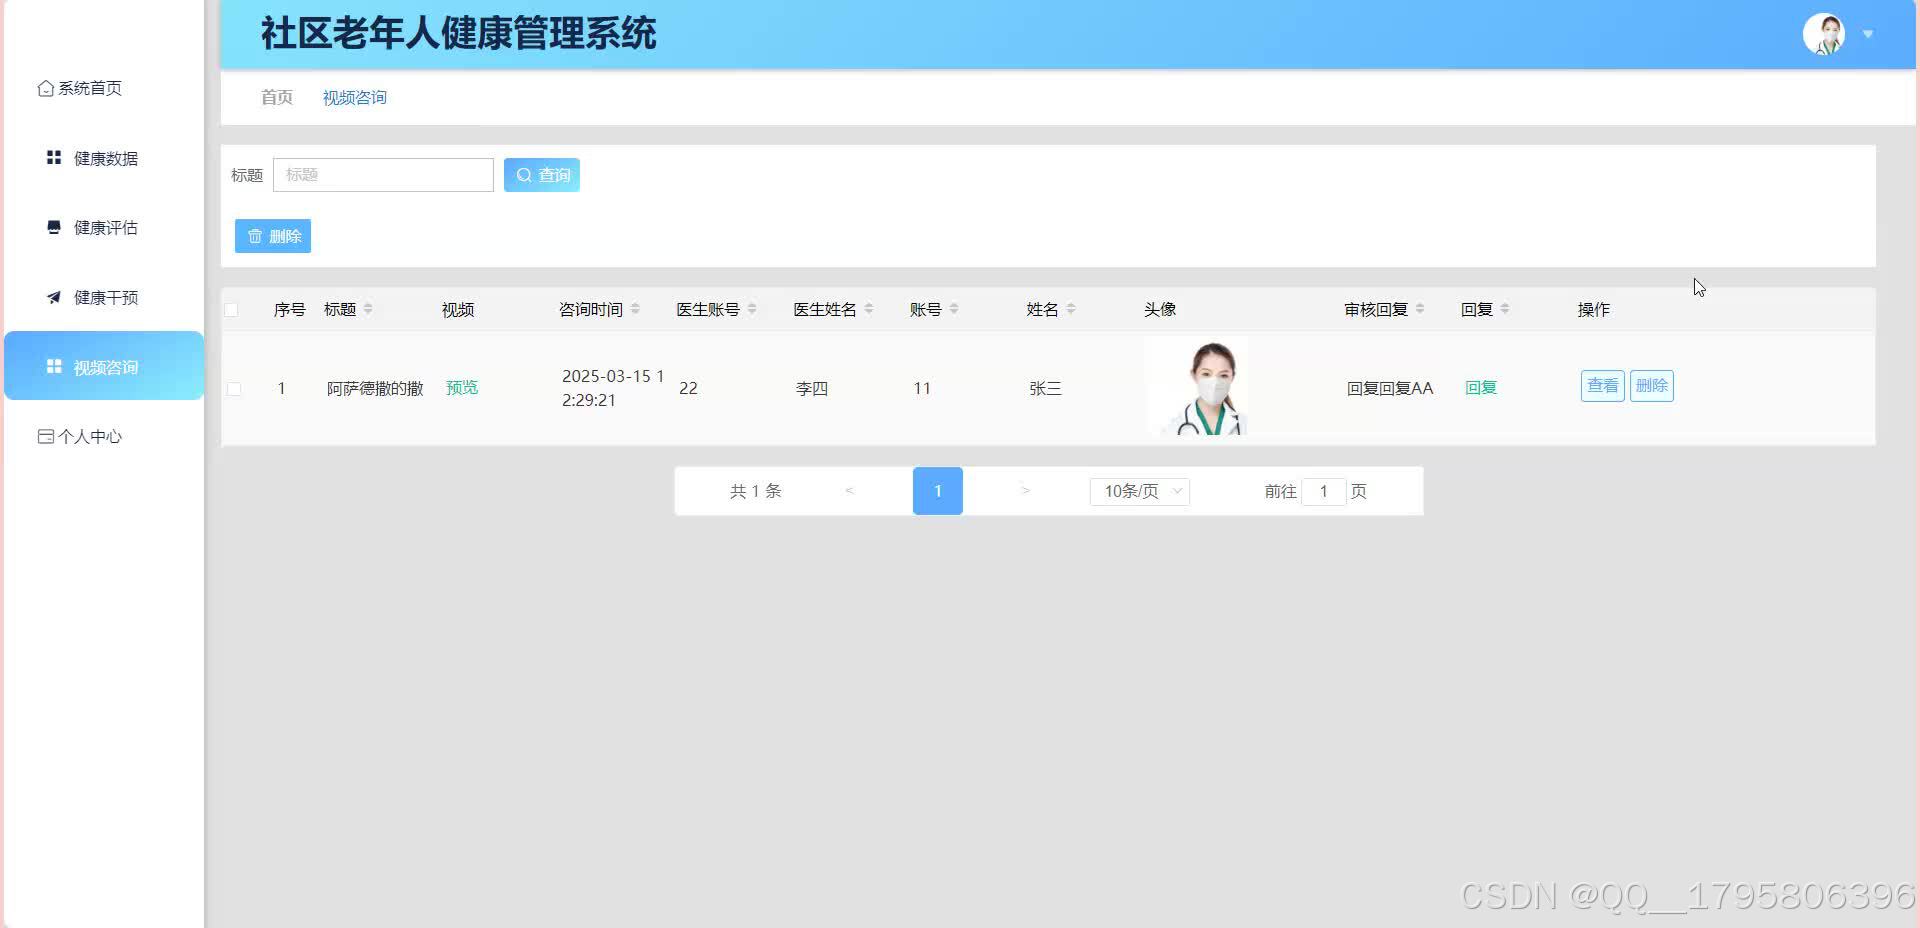Sort table by 回复 column arrows
The image size is (1920, 928).
tap(1505, 309)
